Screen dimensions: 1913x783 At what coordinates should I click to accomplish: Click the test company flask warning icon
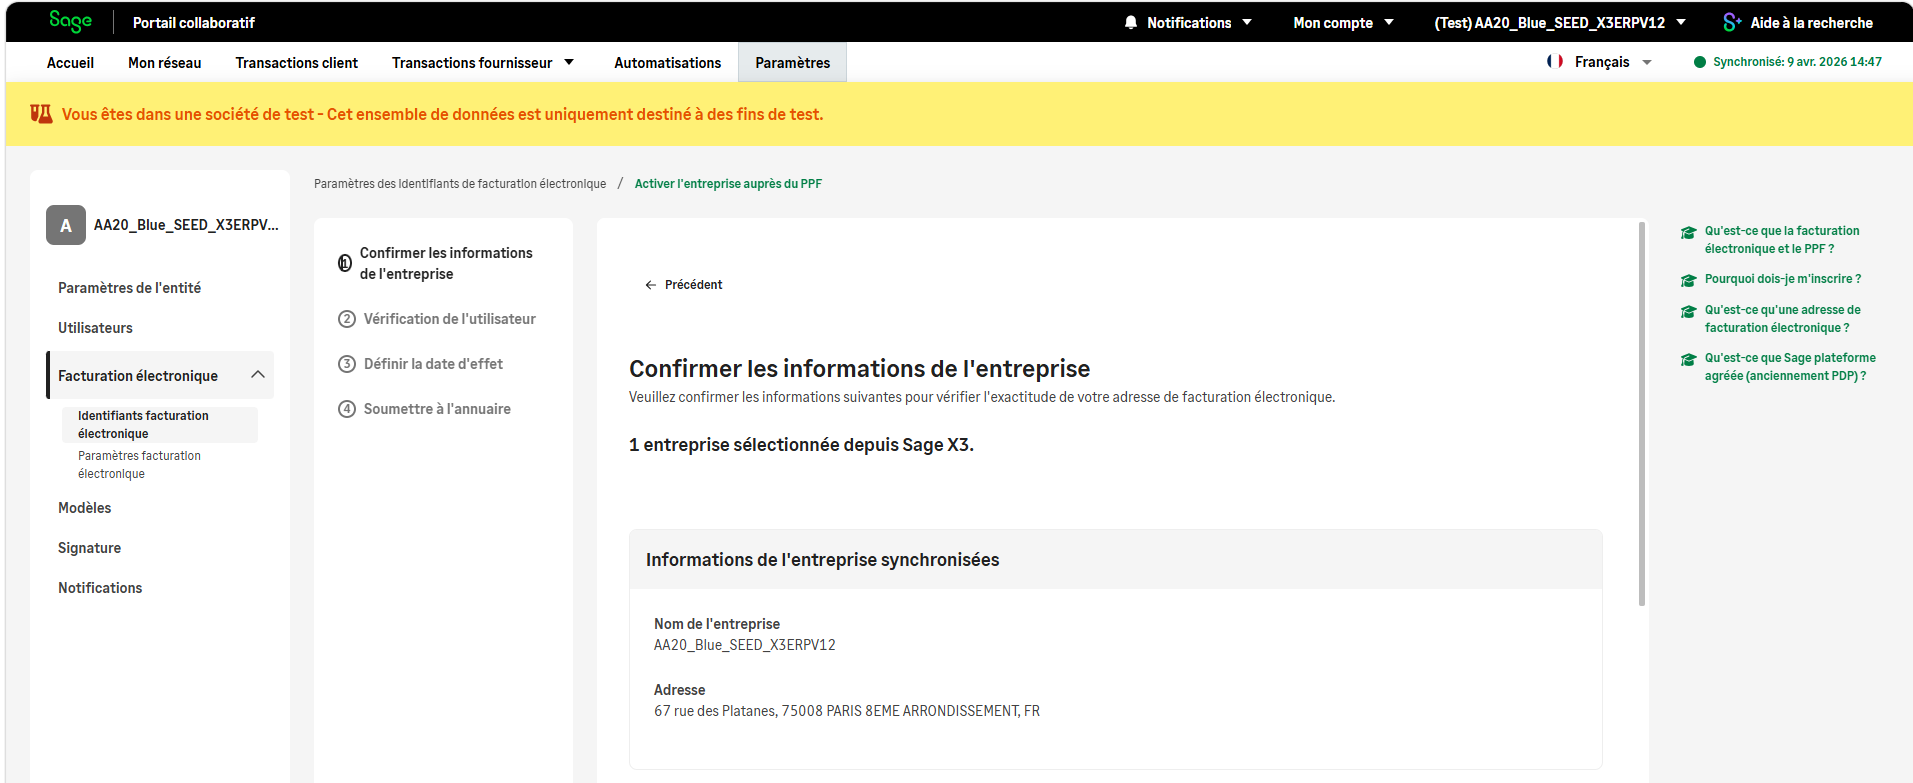pos(41,114)
